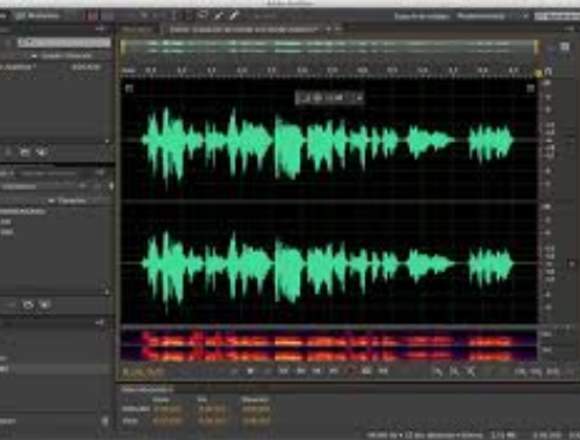Click the Pause transport button

coord(267,371)
